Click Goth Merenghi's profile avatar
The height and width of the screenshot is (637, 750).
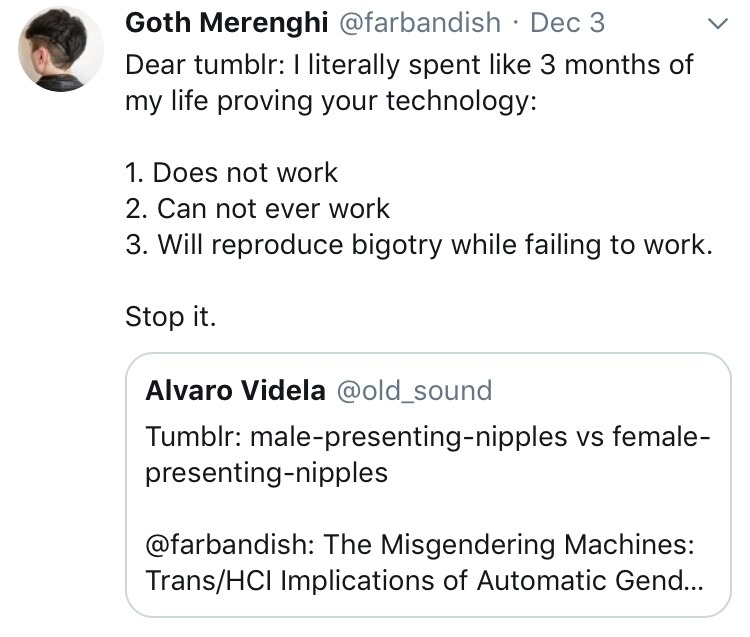click(x=62, y=54)
